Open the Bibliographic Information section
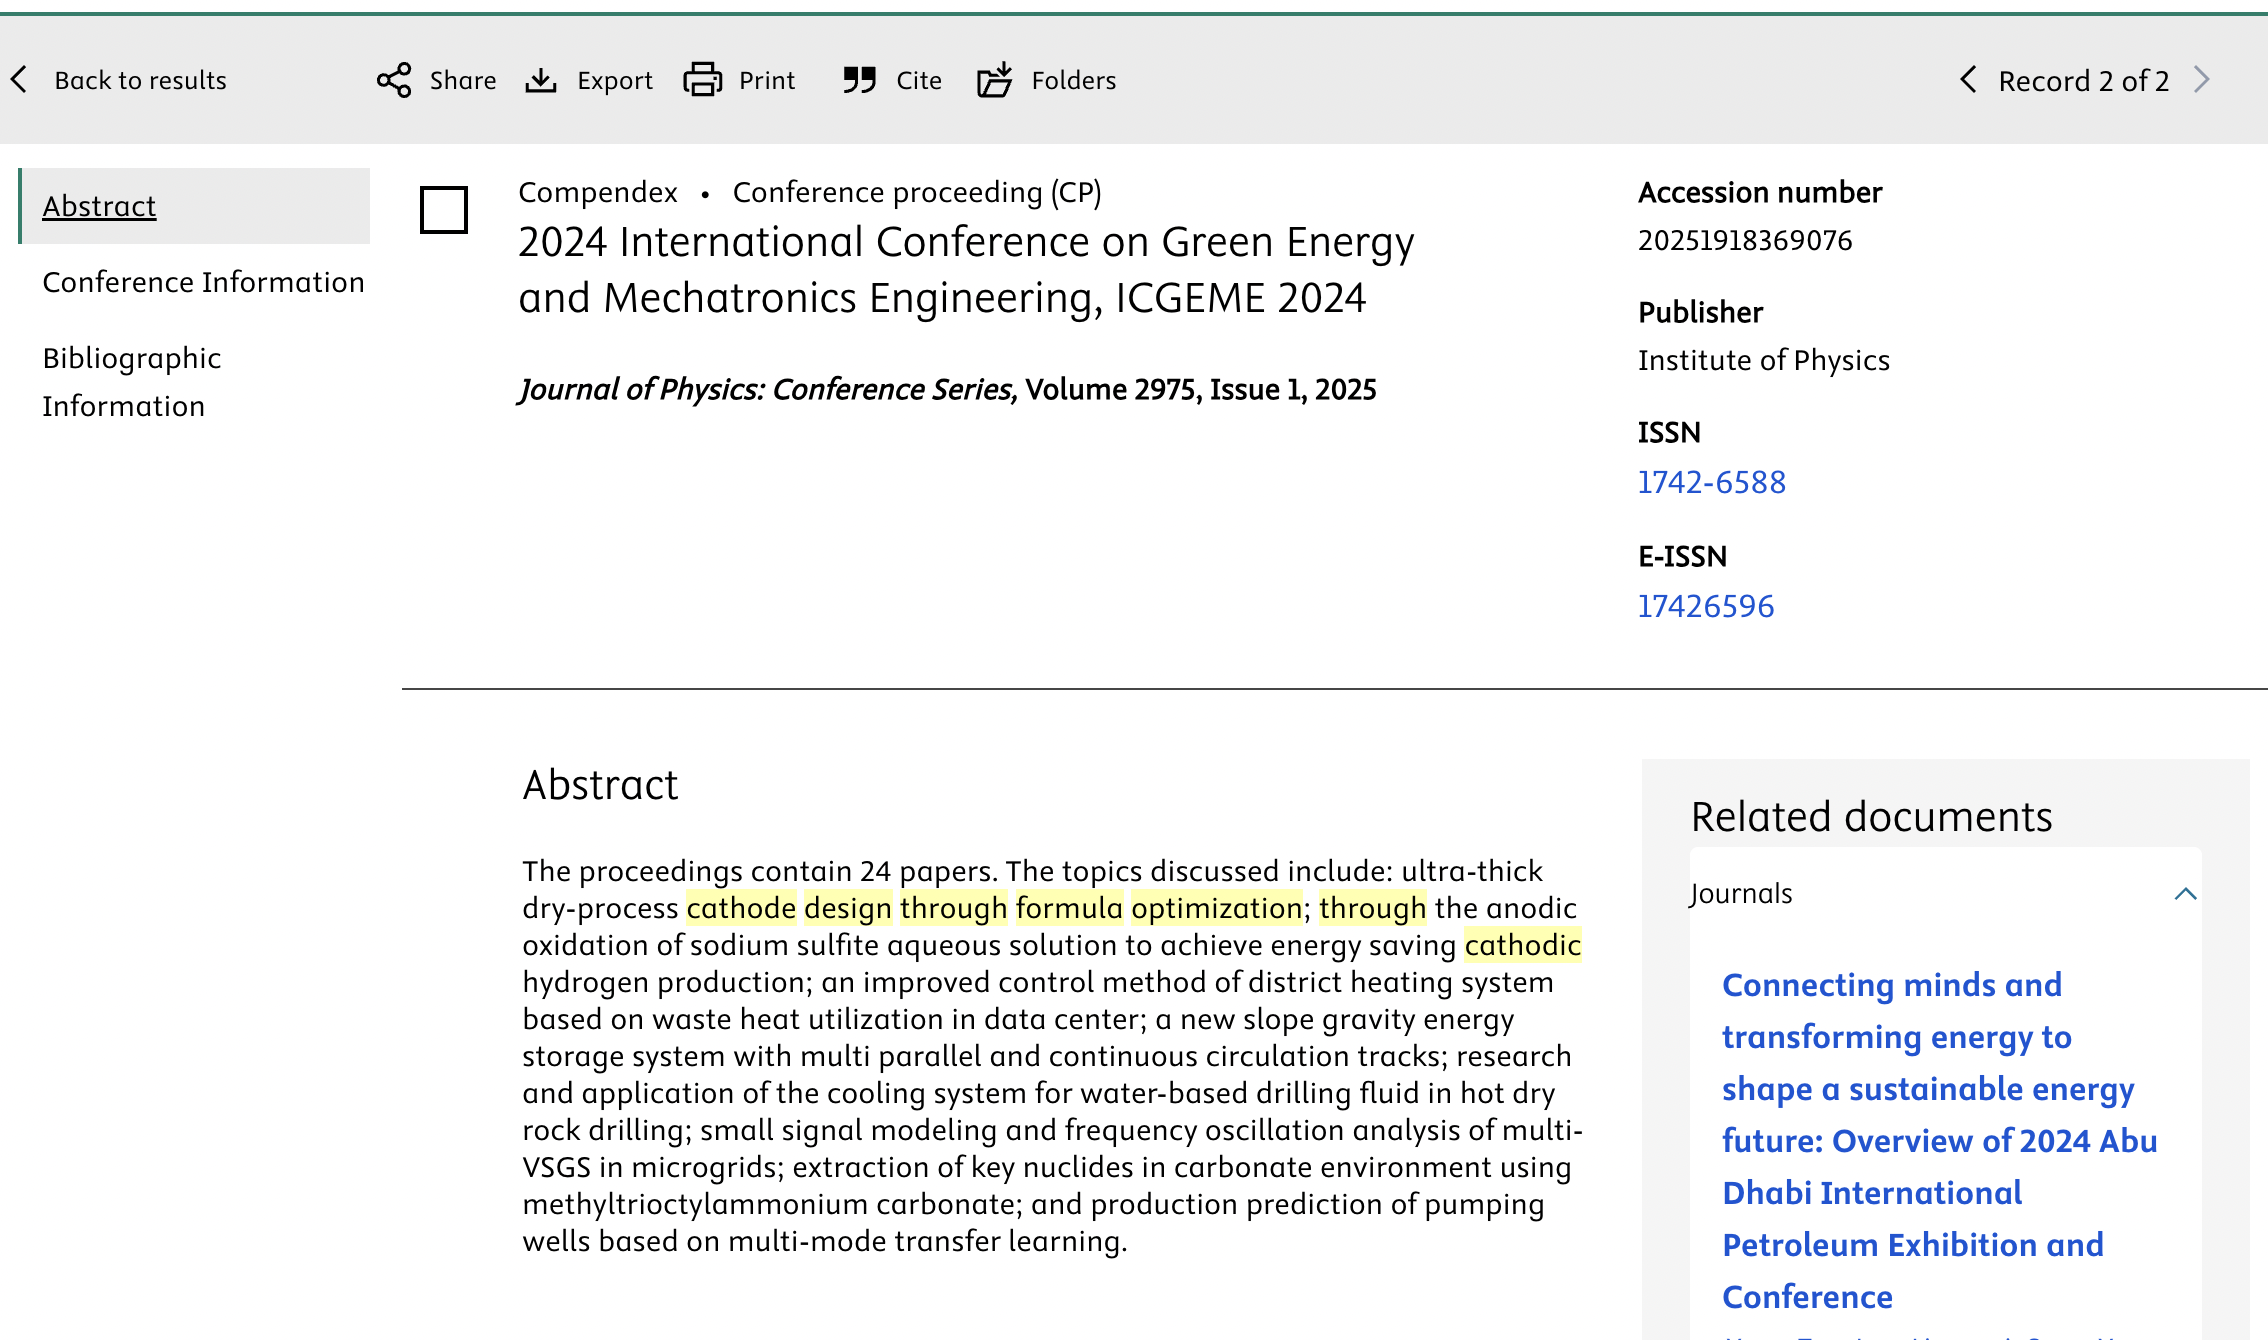2268x1340 pixels. (131, 381)
